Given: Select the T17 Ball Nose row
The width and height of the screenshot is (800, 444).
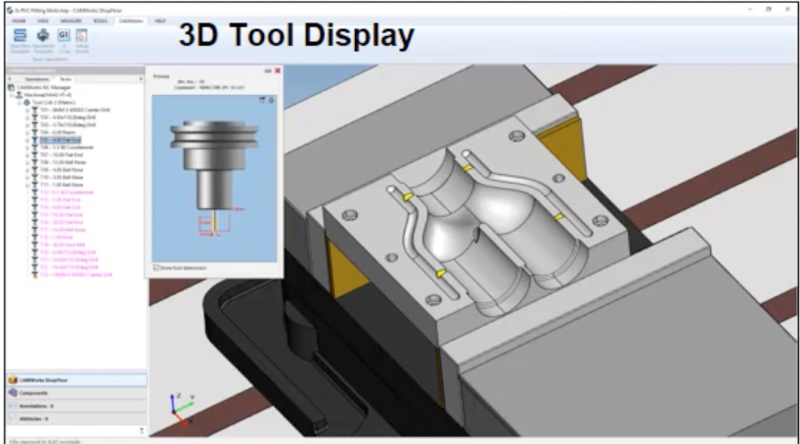Looking at the screenshot, I should pyautogui.click(x=63, y=230).
